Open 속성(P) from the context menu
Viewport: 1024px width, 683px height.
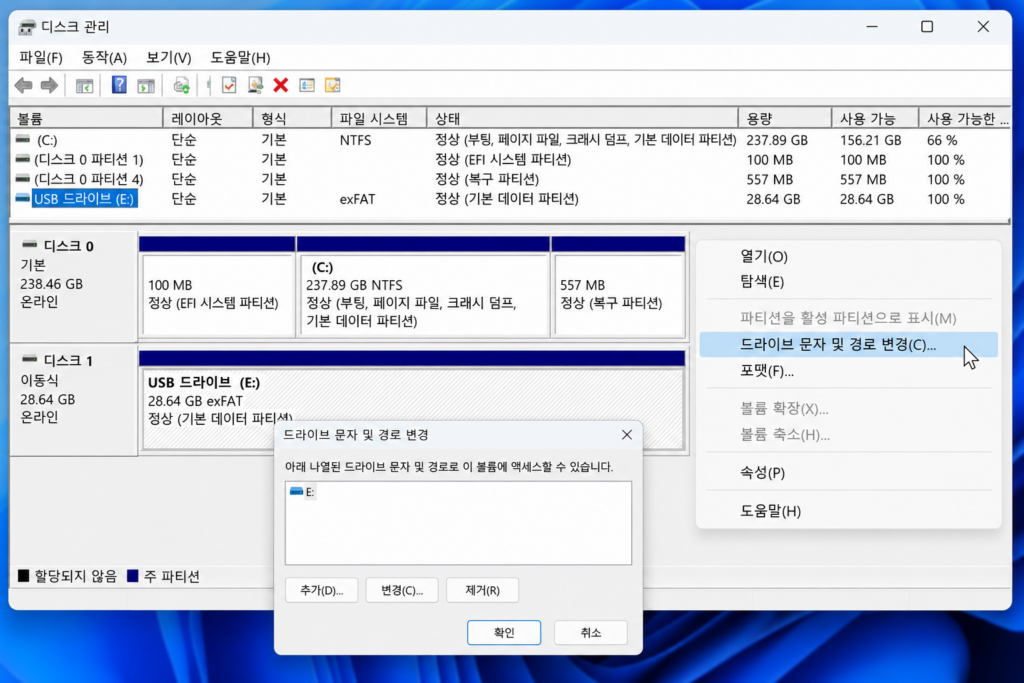click(x=848, y=473)
